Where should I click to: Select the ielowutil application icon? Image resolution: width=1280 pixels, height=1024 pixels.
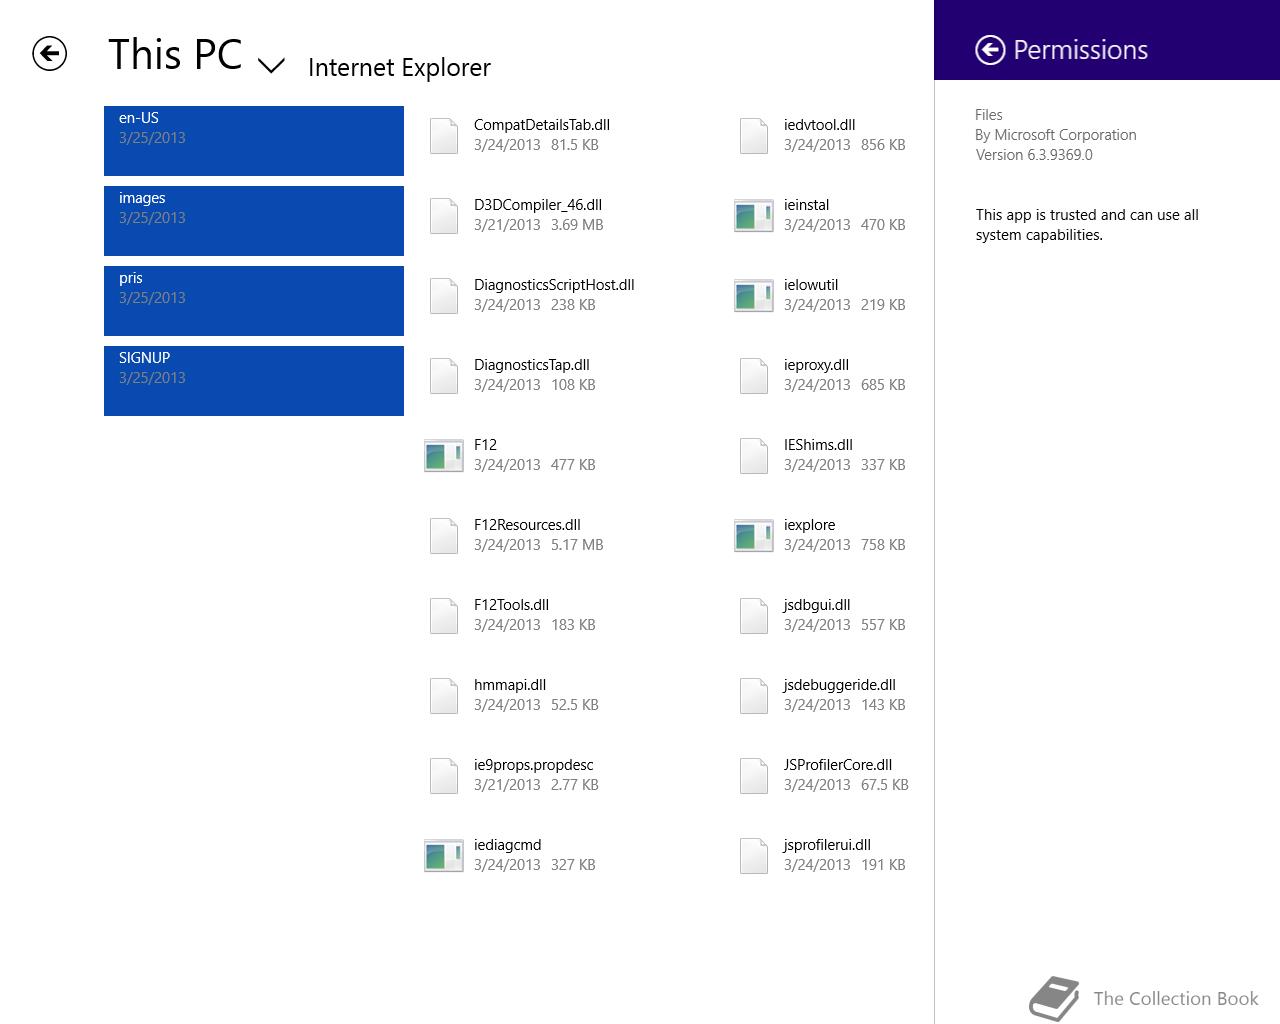(x=754, y=295)
